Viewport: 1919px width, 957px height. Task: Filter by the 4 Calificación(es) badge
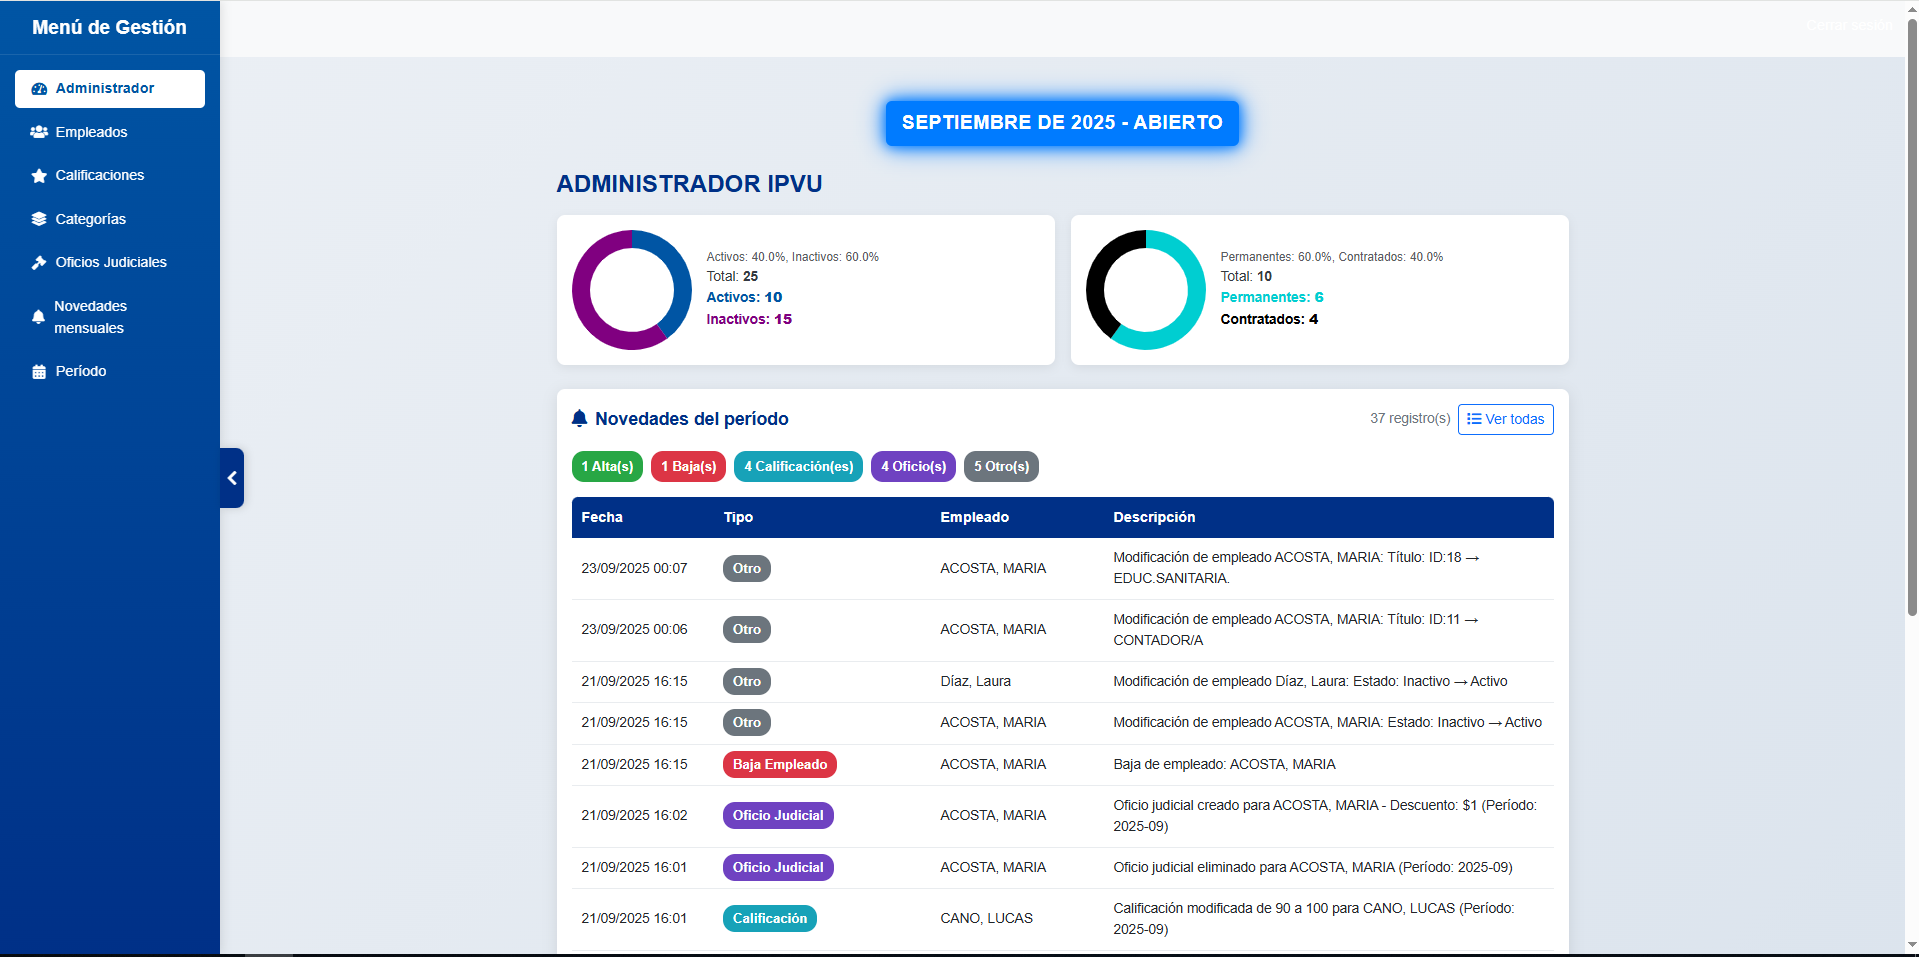click(798, 467)
